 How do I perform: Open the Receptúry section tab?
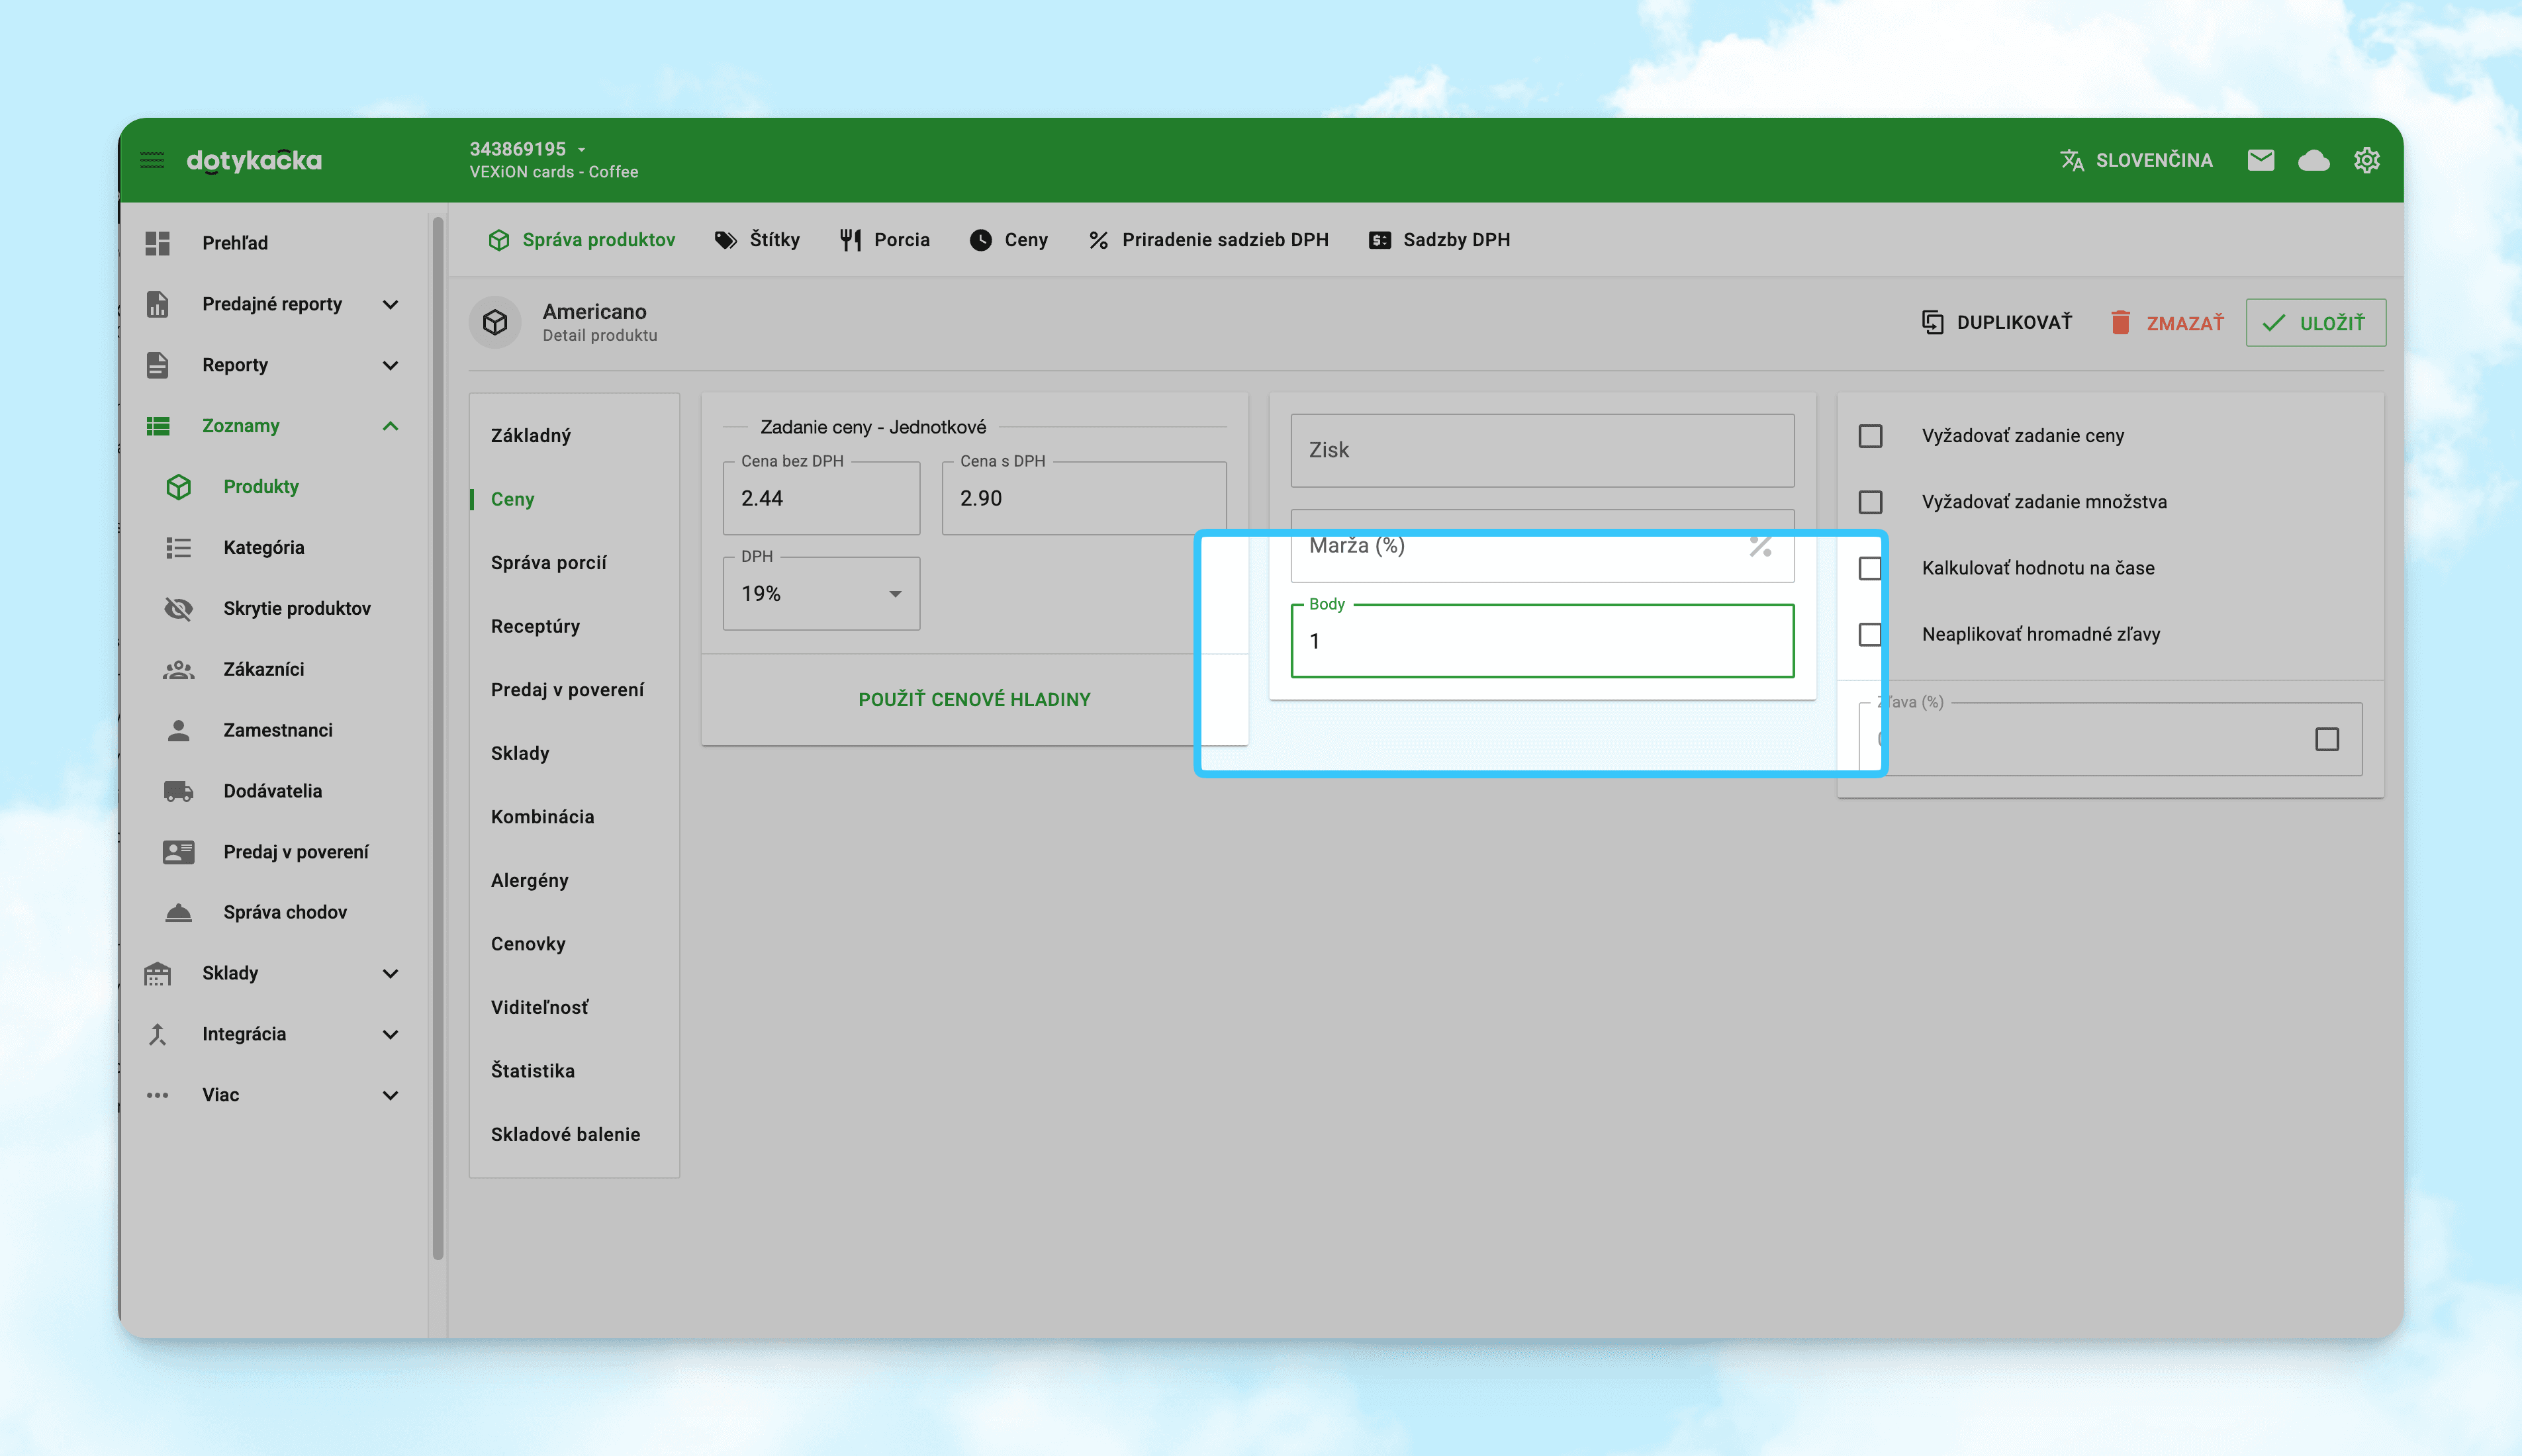coord(535,626)
